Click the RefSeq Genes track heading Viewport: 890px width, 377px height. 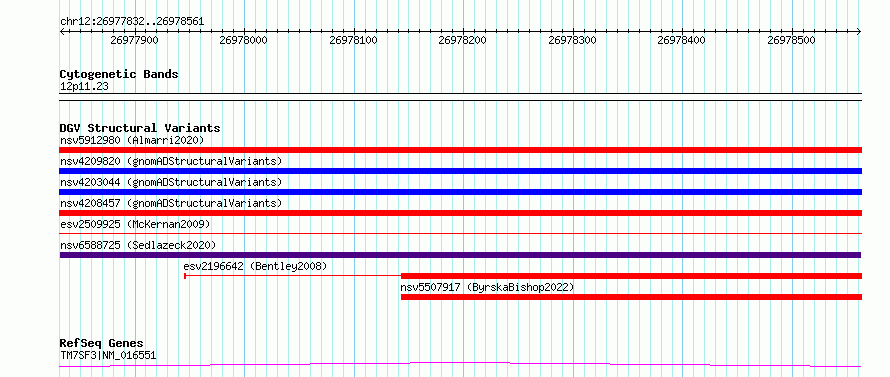pos(102,344)
